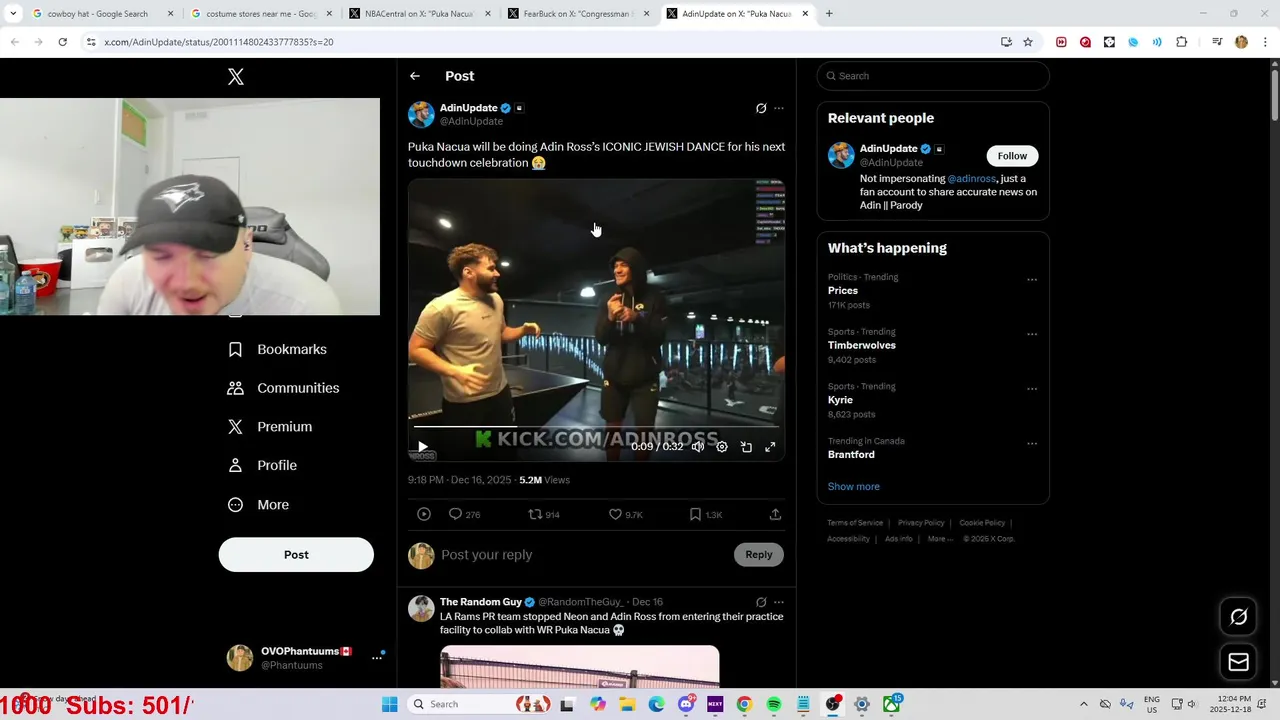Click Show more under What's happening
This screenshot has width=1280, height=720.
click(853, 487)
